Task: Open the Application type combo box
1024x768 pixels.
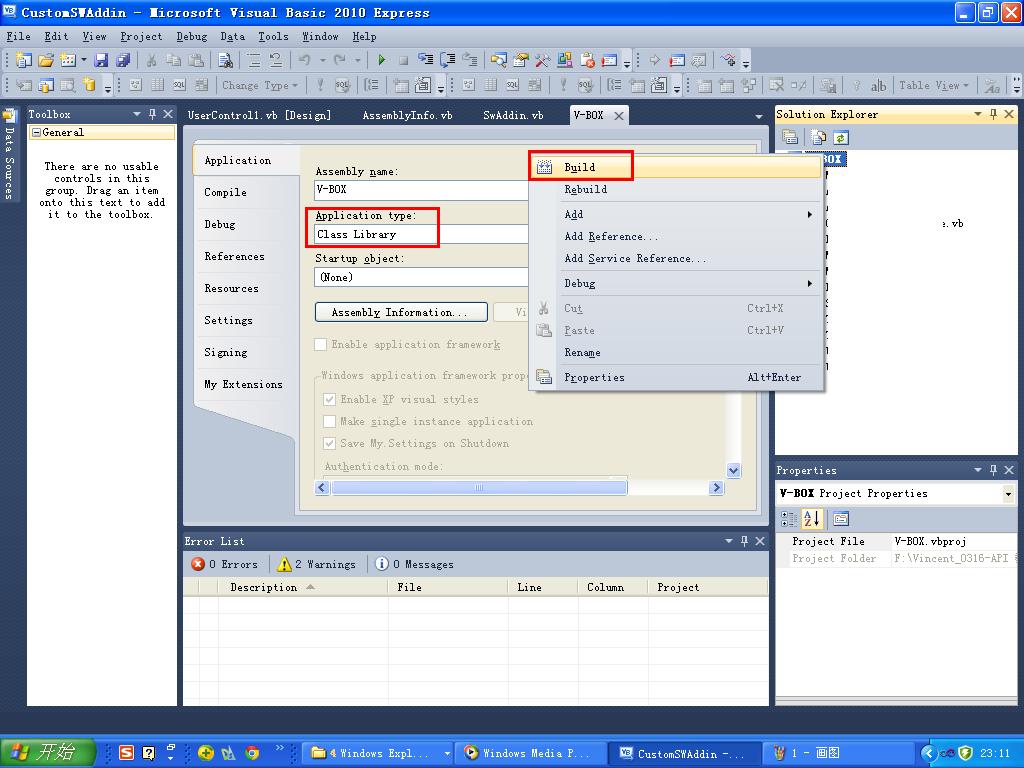Action: 421,234
